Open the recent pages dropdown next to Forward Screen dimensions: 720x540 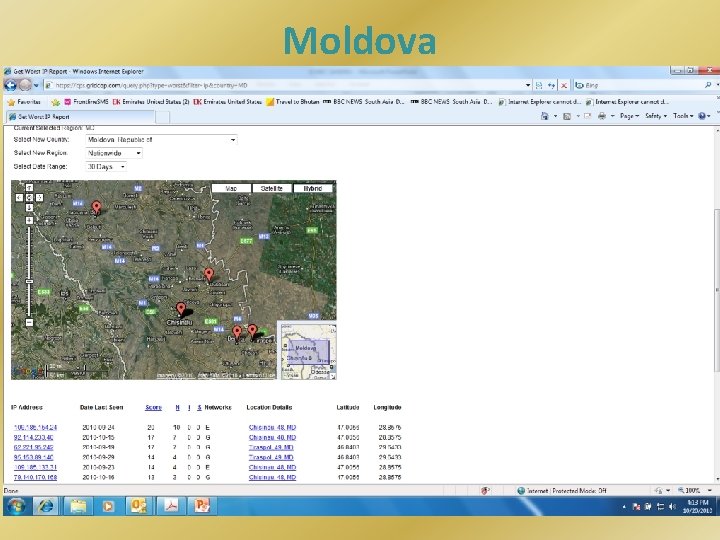point(36,85)
